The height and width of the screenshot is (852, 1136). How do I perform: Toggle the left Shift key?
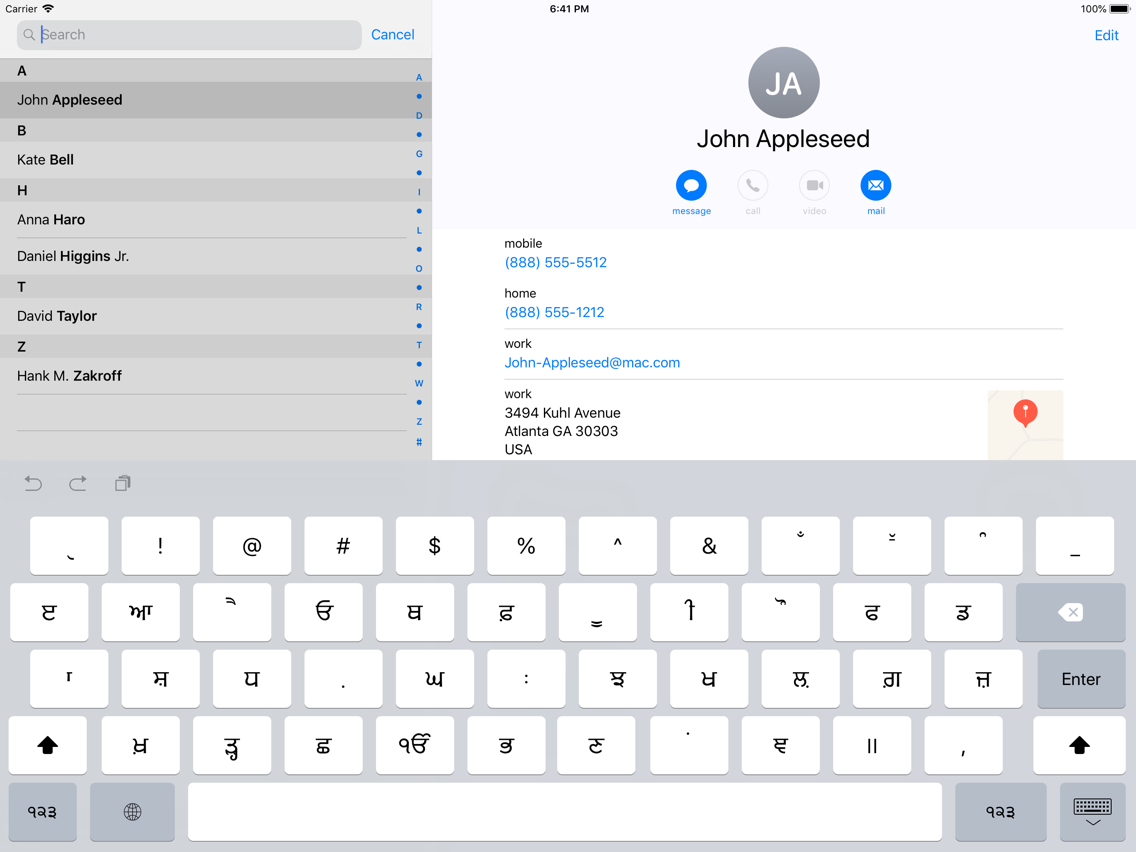(x=47, y=745)
